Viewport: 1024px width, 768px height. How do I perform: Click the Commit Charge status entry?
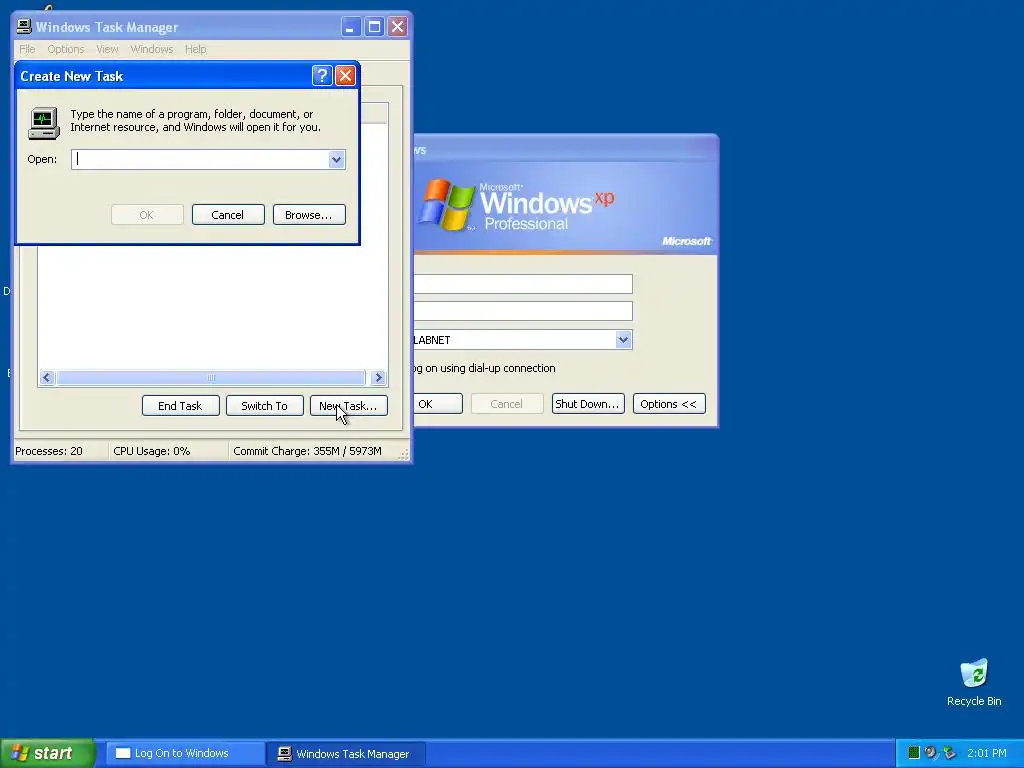[307, 451]
